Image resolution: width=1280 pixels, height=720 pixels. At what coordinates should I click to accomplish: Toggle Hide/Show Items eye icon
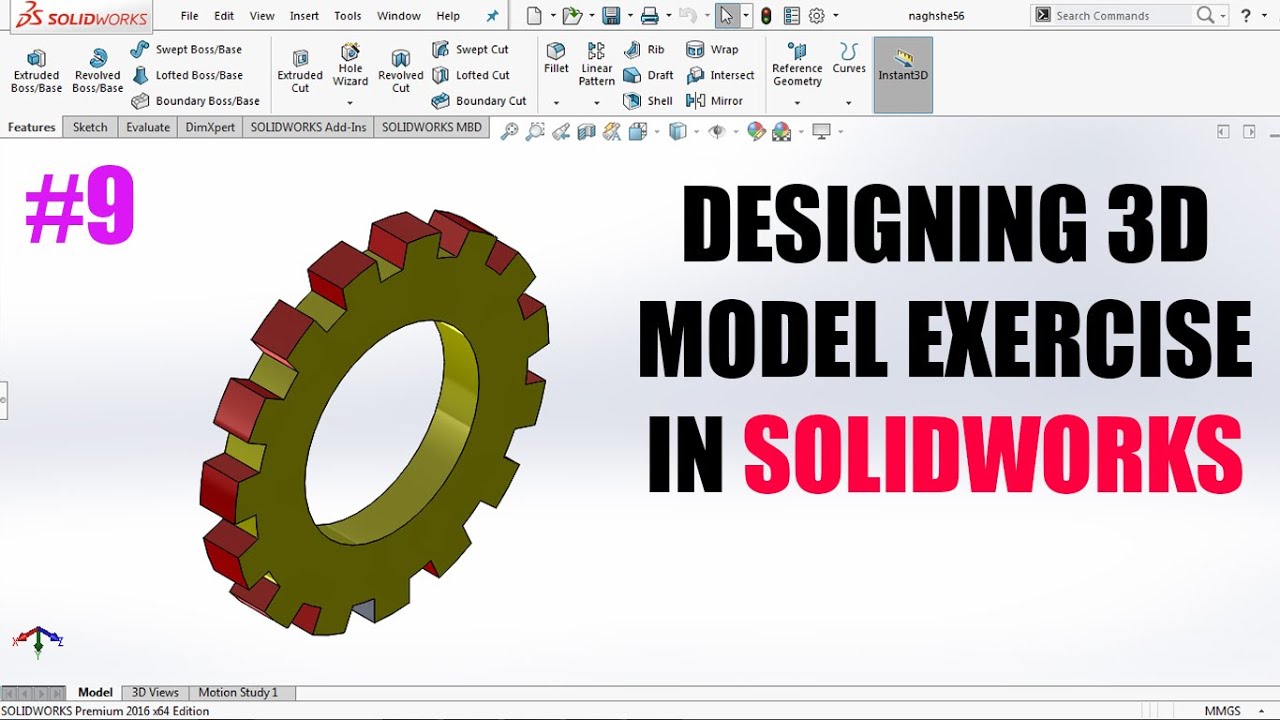coord(716,131)
